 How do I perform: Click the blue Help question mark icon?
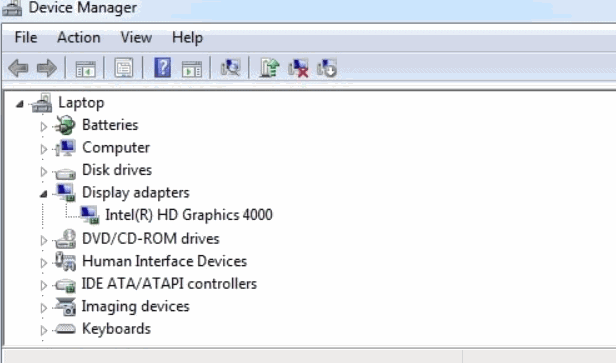[x=162, y=68]
